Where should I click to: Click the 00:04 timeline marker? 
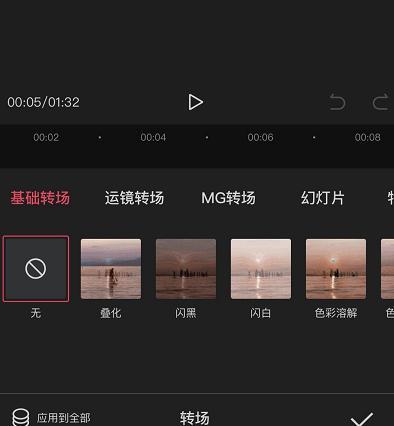153,137
